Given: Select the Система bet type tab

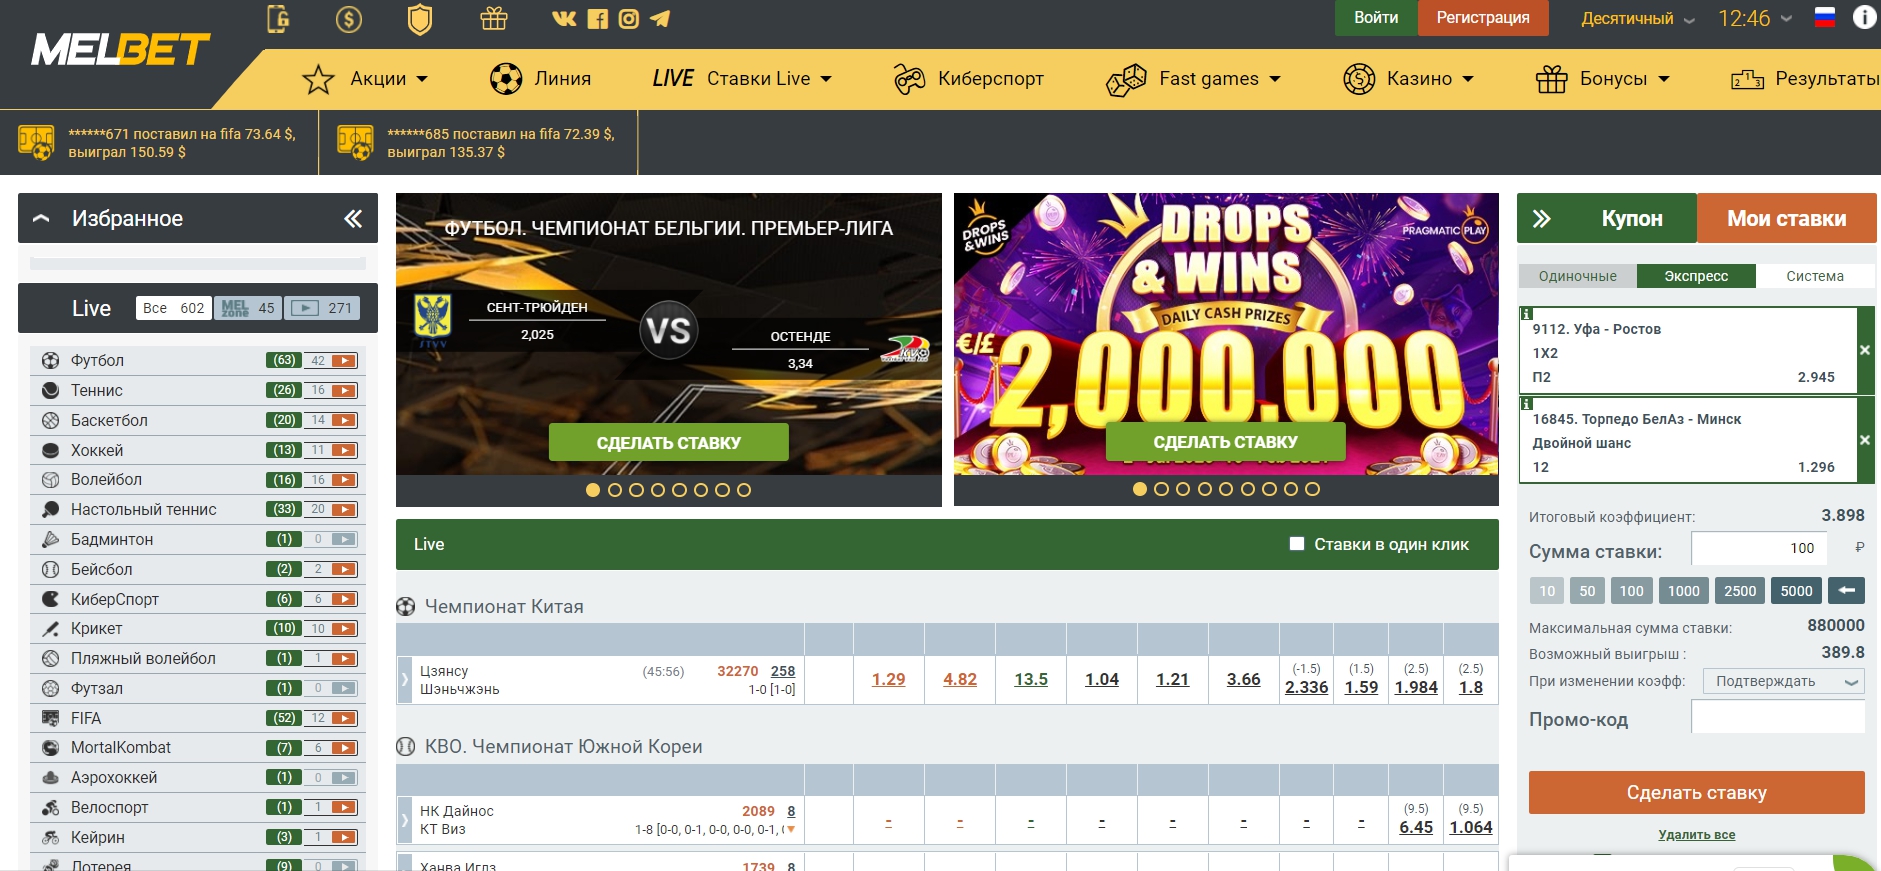Looking at the screenshot, I should (1815, 276).
